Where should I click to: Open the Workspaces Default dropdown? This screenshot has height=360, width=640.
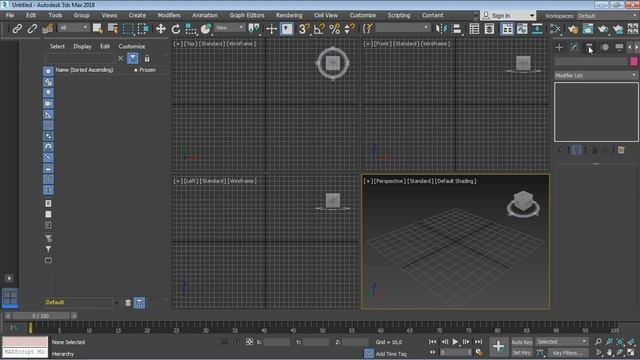click(x=607, y=16)
